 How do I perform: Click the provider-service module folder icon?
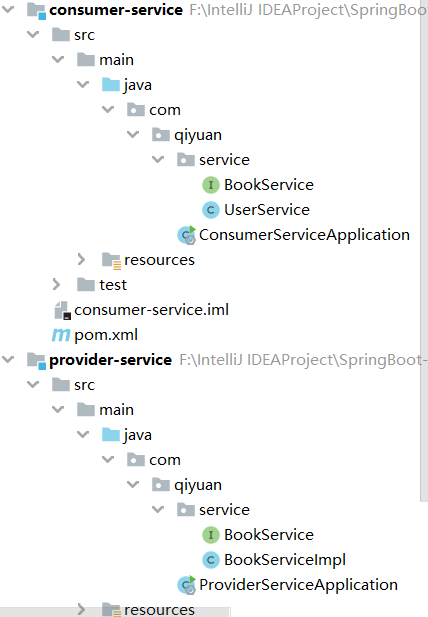[x=36, y=360]
